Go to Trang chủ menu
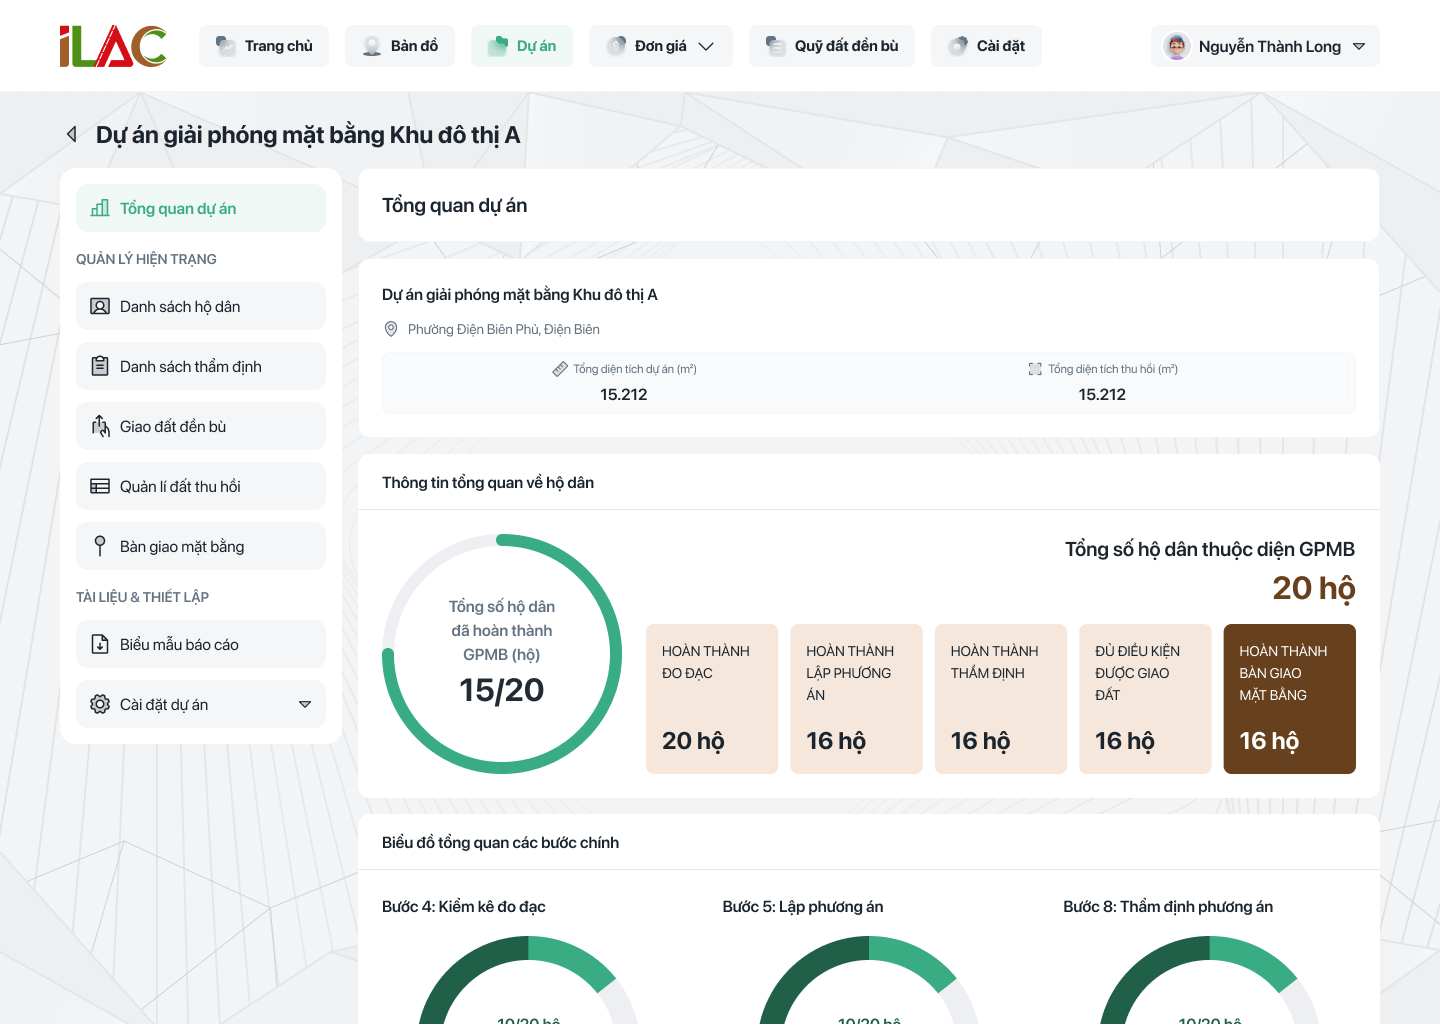 264,46
